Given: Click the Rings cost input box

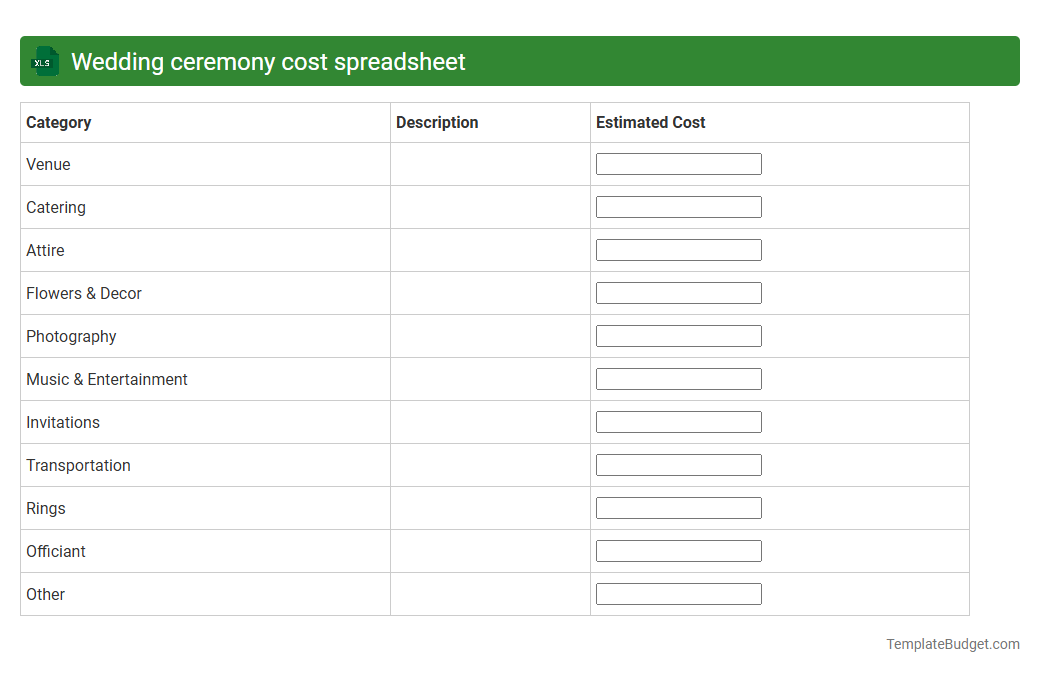Looking at the screenshot, I should pos(678,507).
